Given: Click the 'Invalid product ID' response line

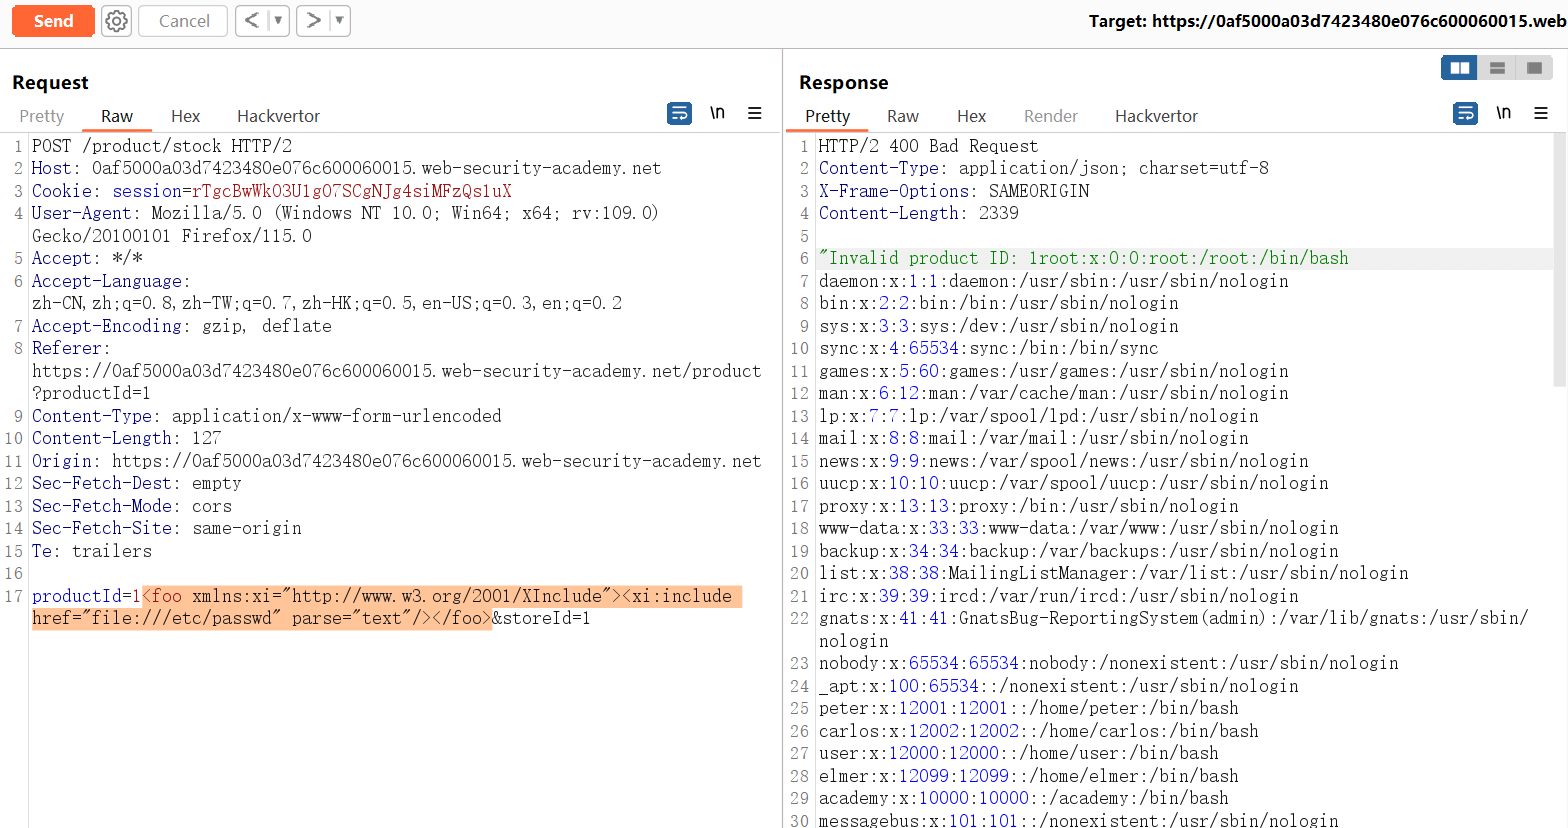Looking at the screenshot, I should pos(1083,258).
